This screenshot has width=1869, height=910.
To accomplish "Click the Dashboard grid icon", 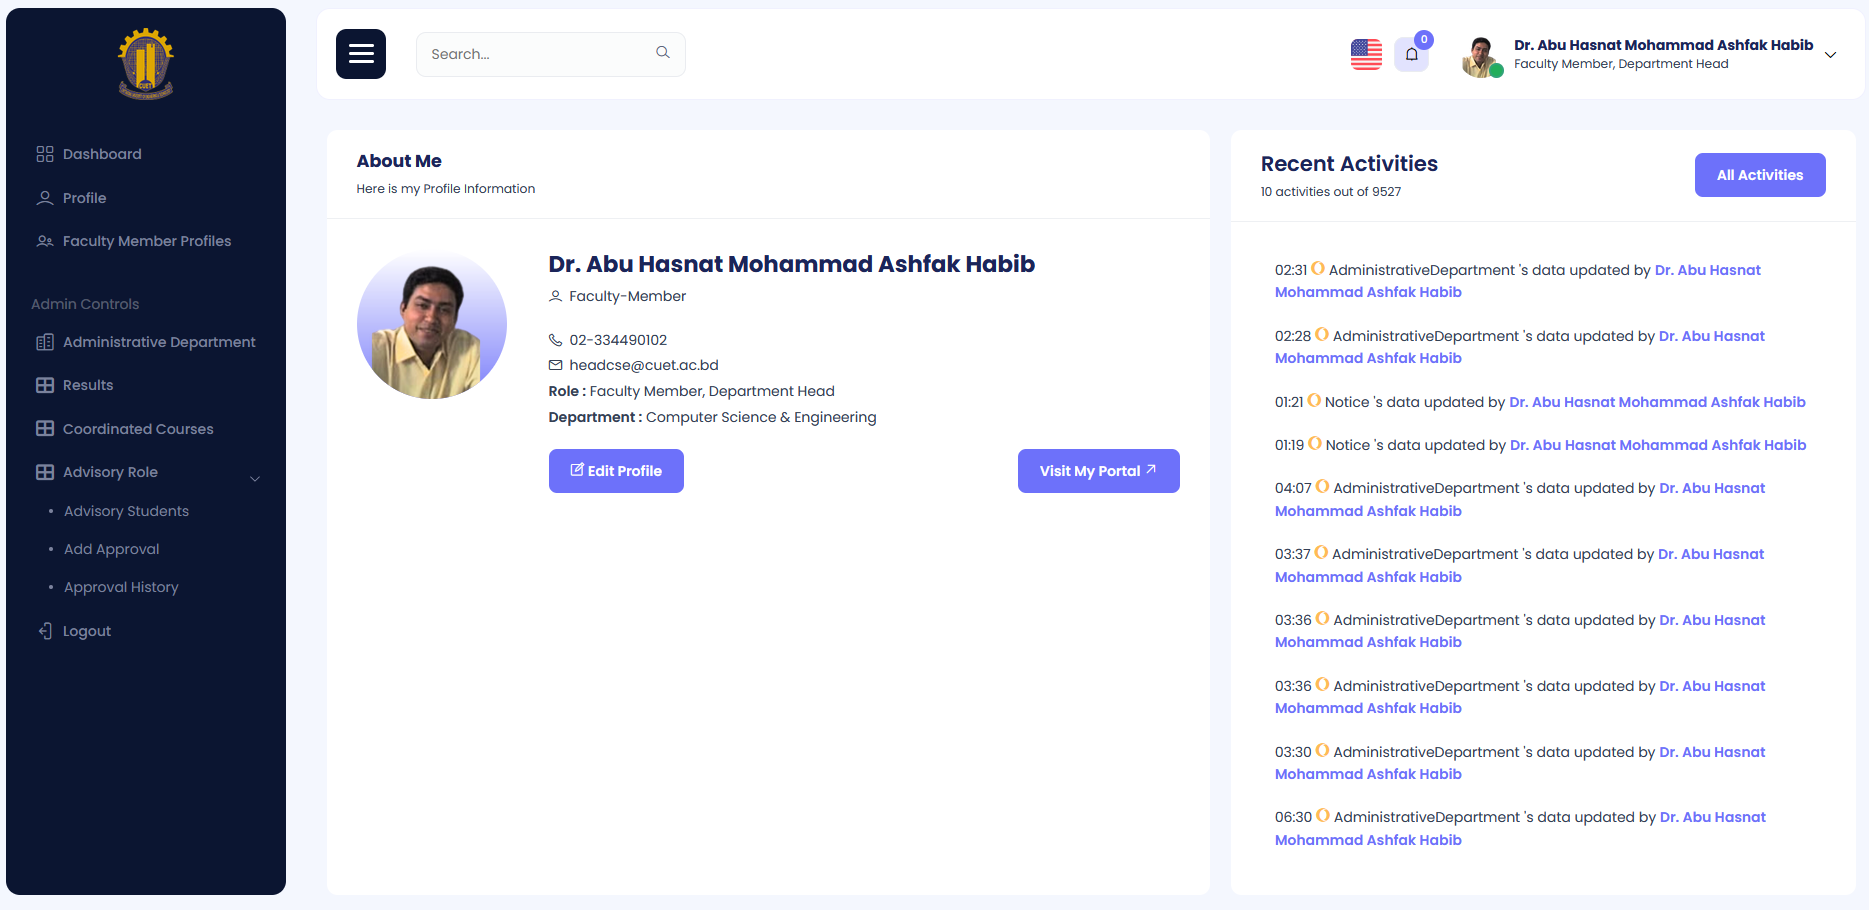I will [45, 154].
